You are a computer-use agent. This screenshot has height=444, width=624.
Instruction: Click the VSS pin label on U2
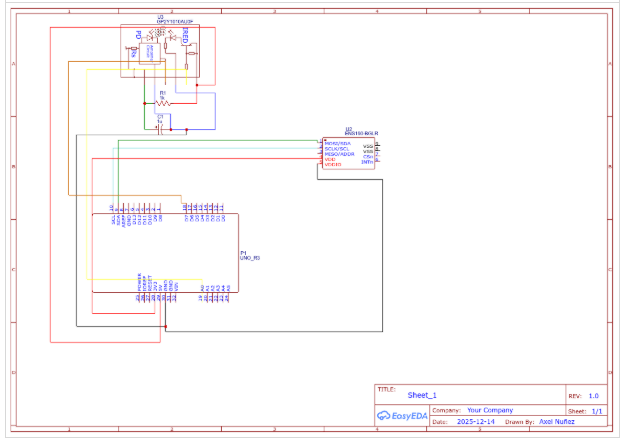[367, 147]
